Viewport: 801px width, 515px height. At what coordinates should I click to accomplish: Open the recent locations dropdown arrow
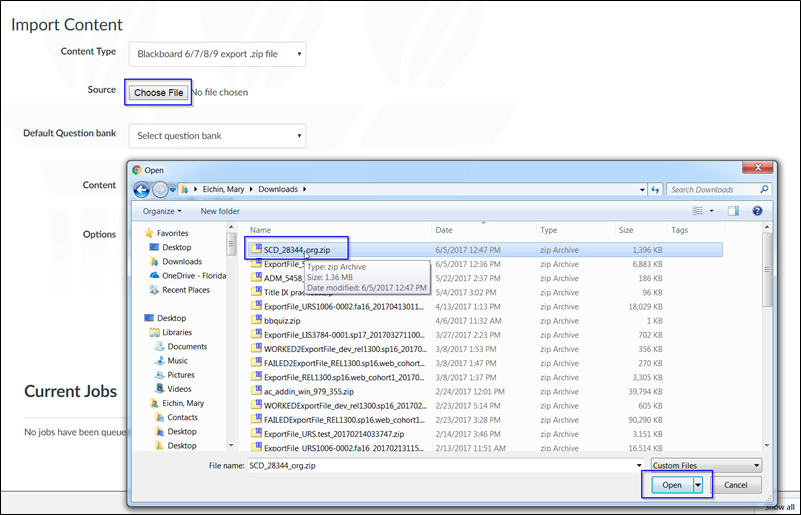(173, 190)
